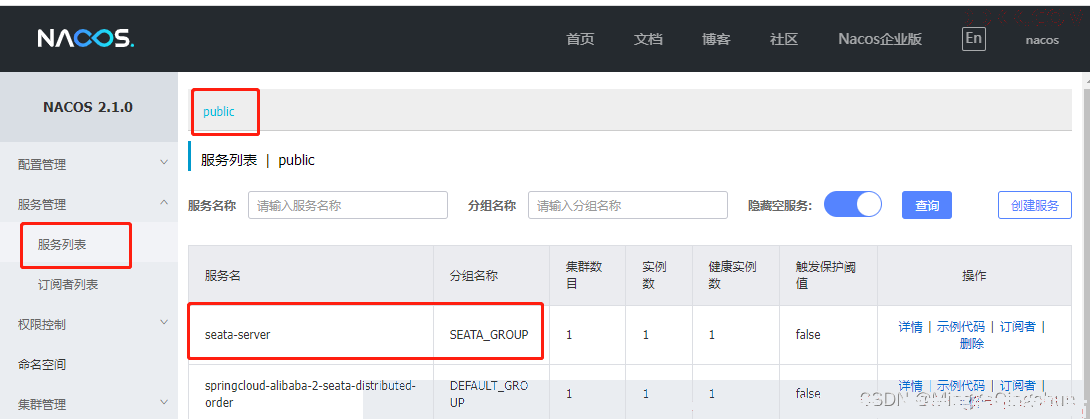Switch language with the En button
The height and width of the screenshot is (419, 1090).
[974, 38]
